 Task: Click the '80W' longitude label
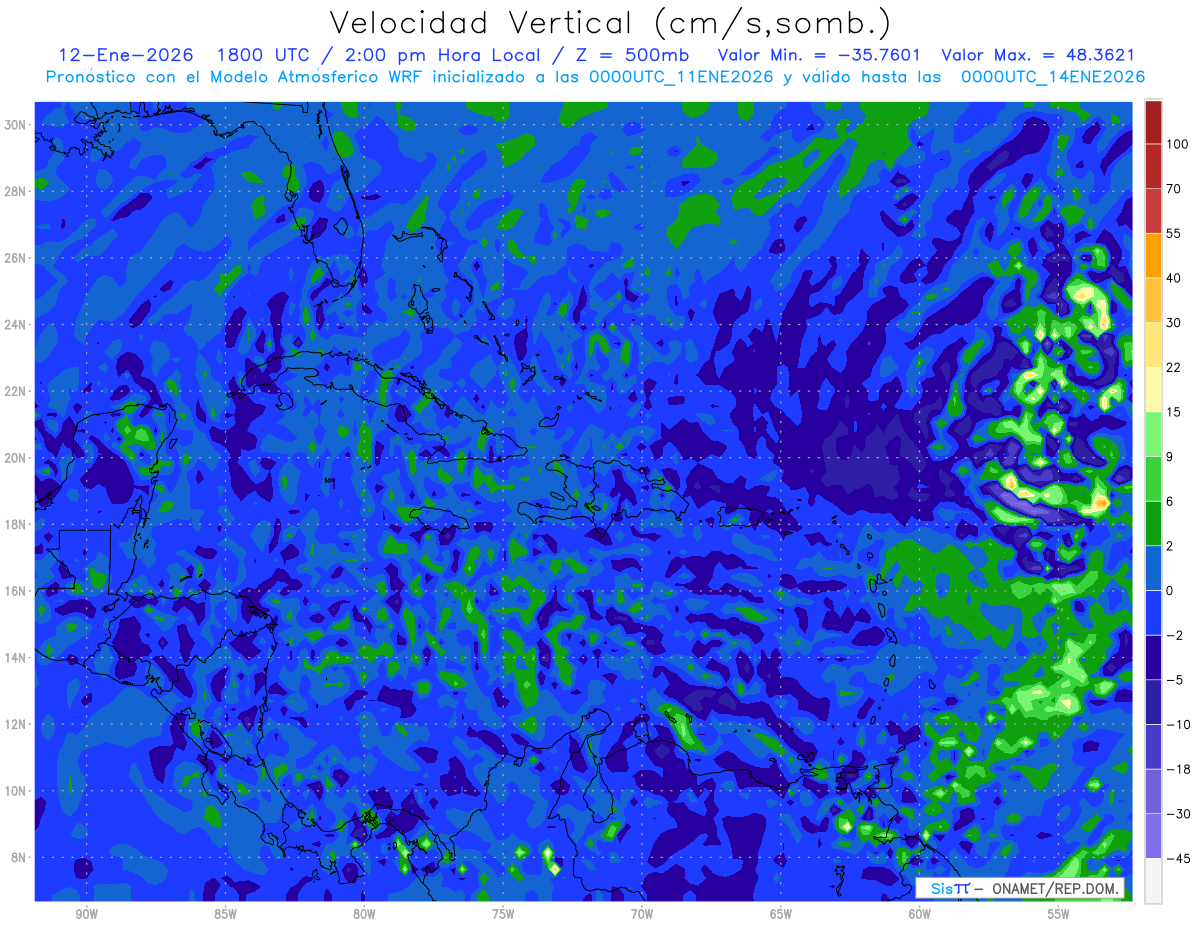[364, 914]
